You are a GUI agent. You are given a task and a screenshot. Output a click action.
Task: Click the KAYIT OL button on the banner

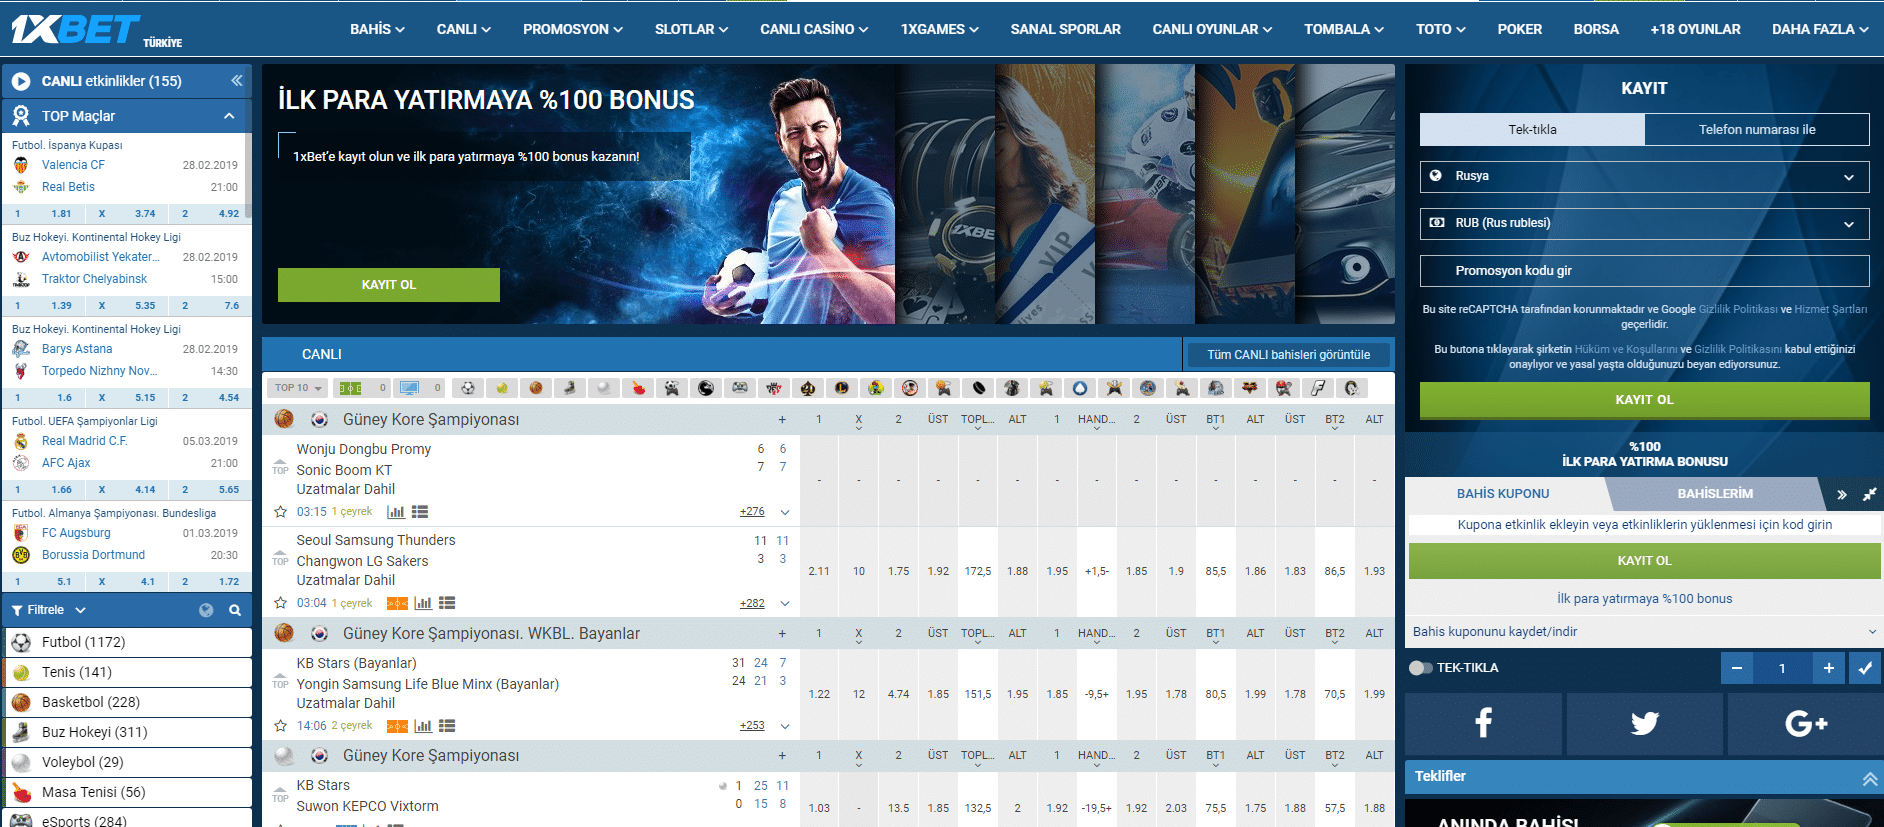click(x=388, y=285)
